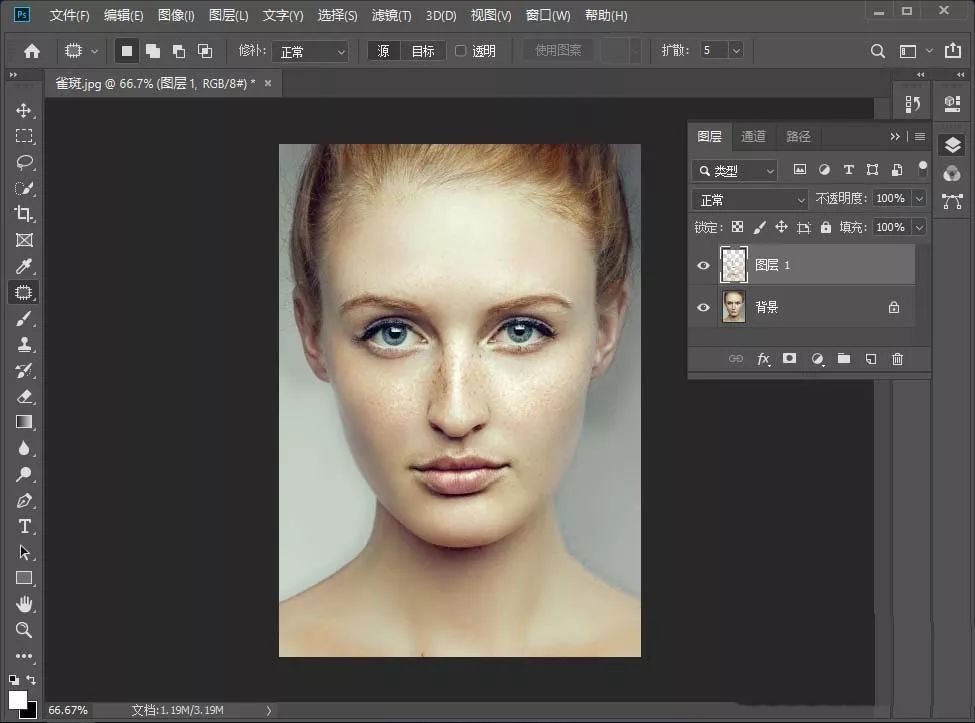Image resolution: width=975 pixels, height=723 pixels.
Task: Open the 不透明度 opacity dropdown arrow
Action: tap(918, 199)
